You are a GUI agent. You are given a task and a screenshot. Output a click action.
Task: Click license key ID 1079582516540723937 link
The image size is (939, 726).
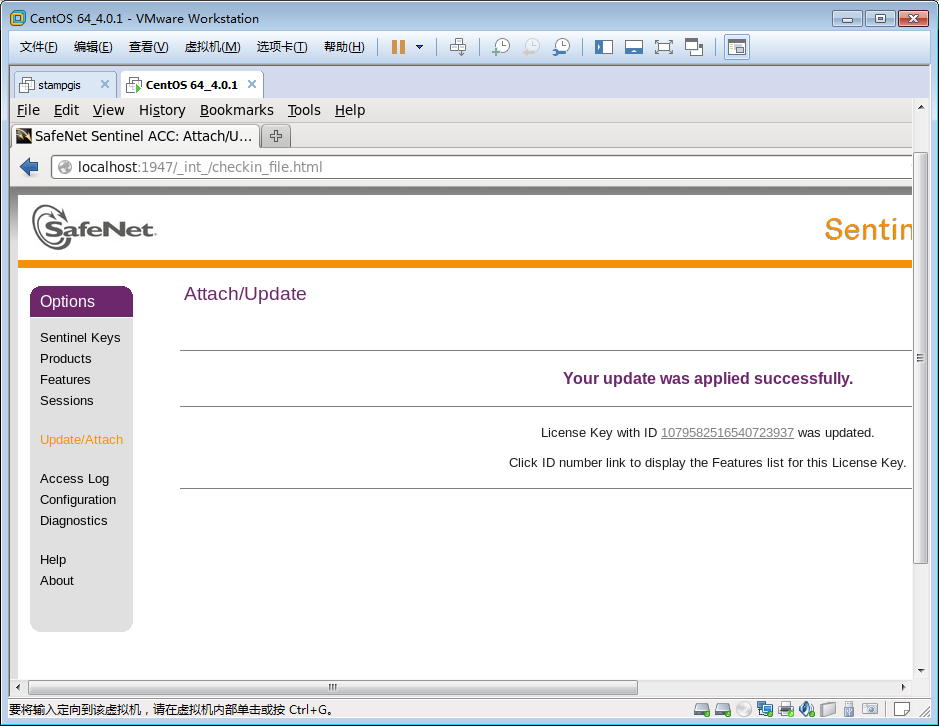[727, 432]
